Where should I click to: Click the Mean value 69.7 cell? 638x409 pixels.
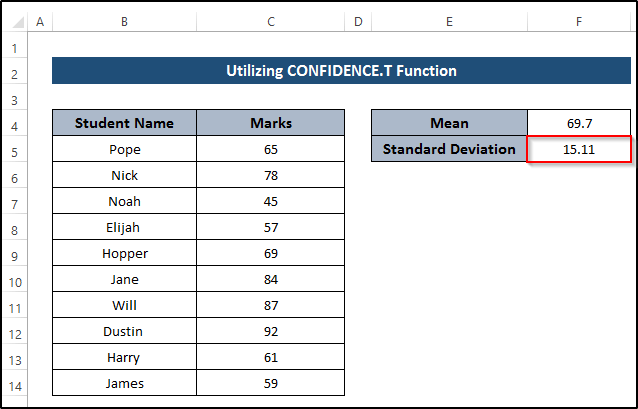580,124
